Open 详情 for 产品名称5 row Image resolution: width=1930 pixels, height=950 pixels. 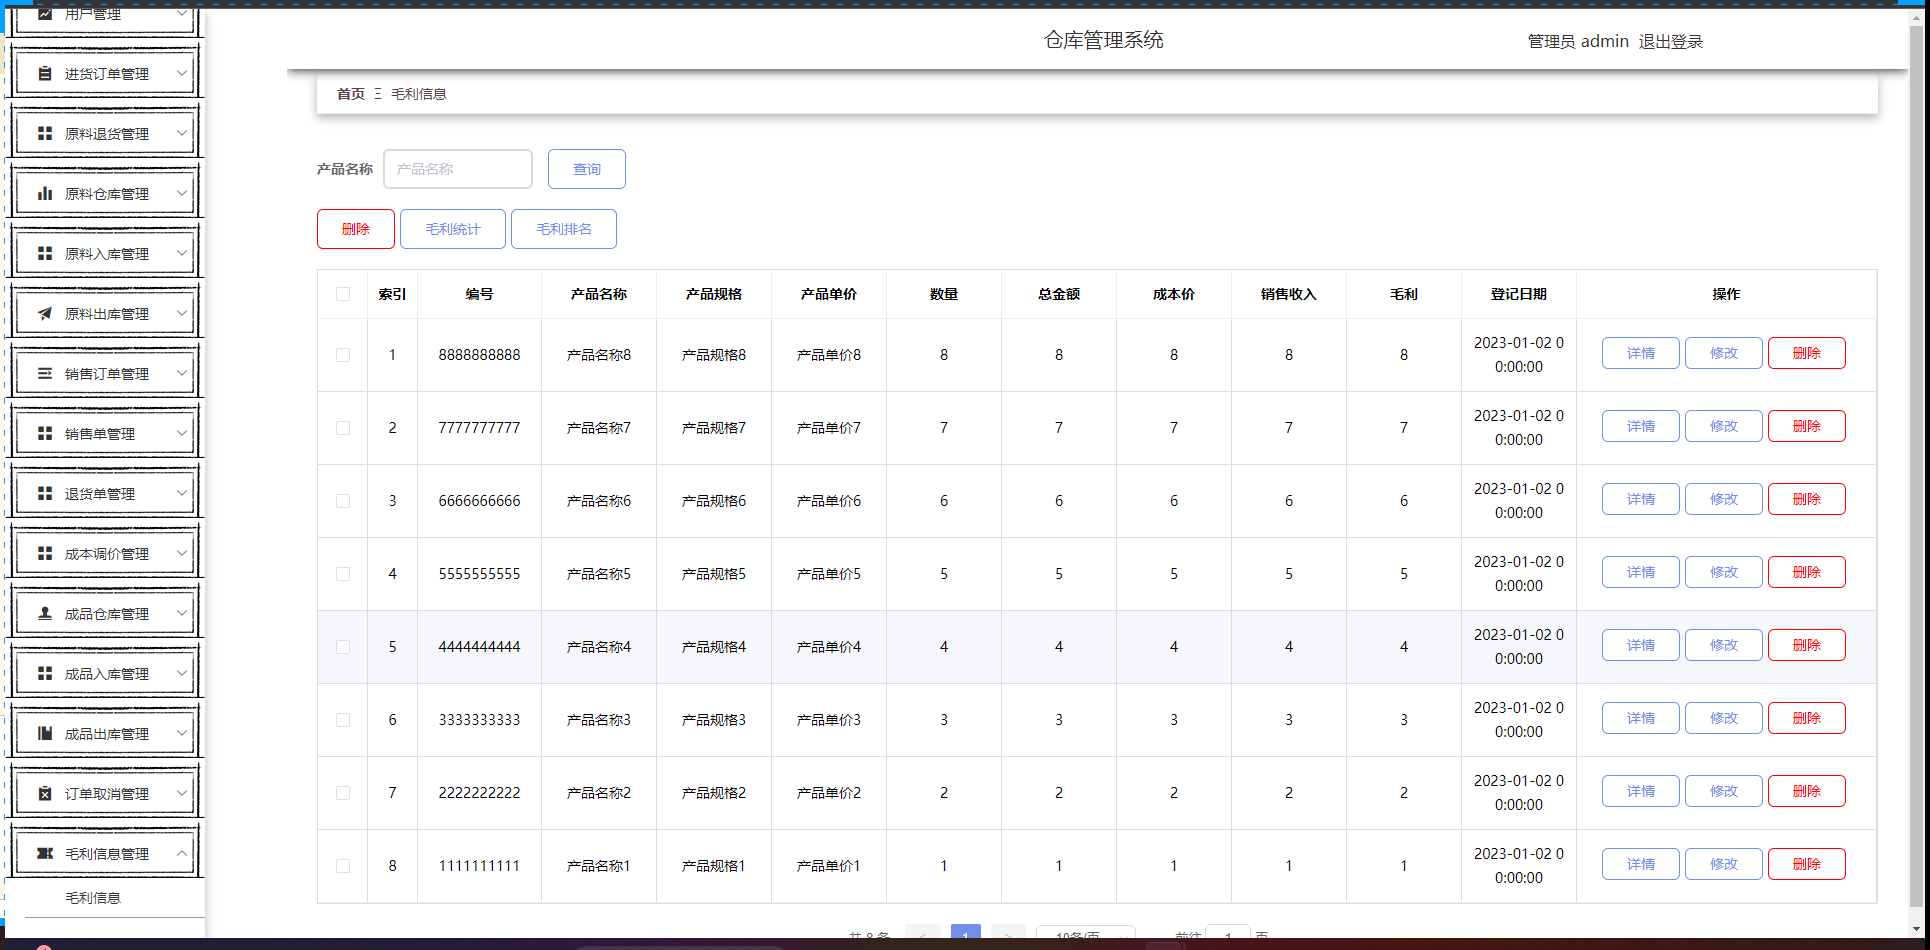pos(1641,572)
